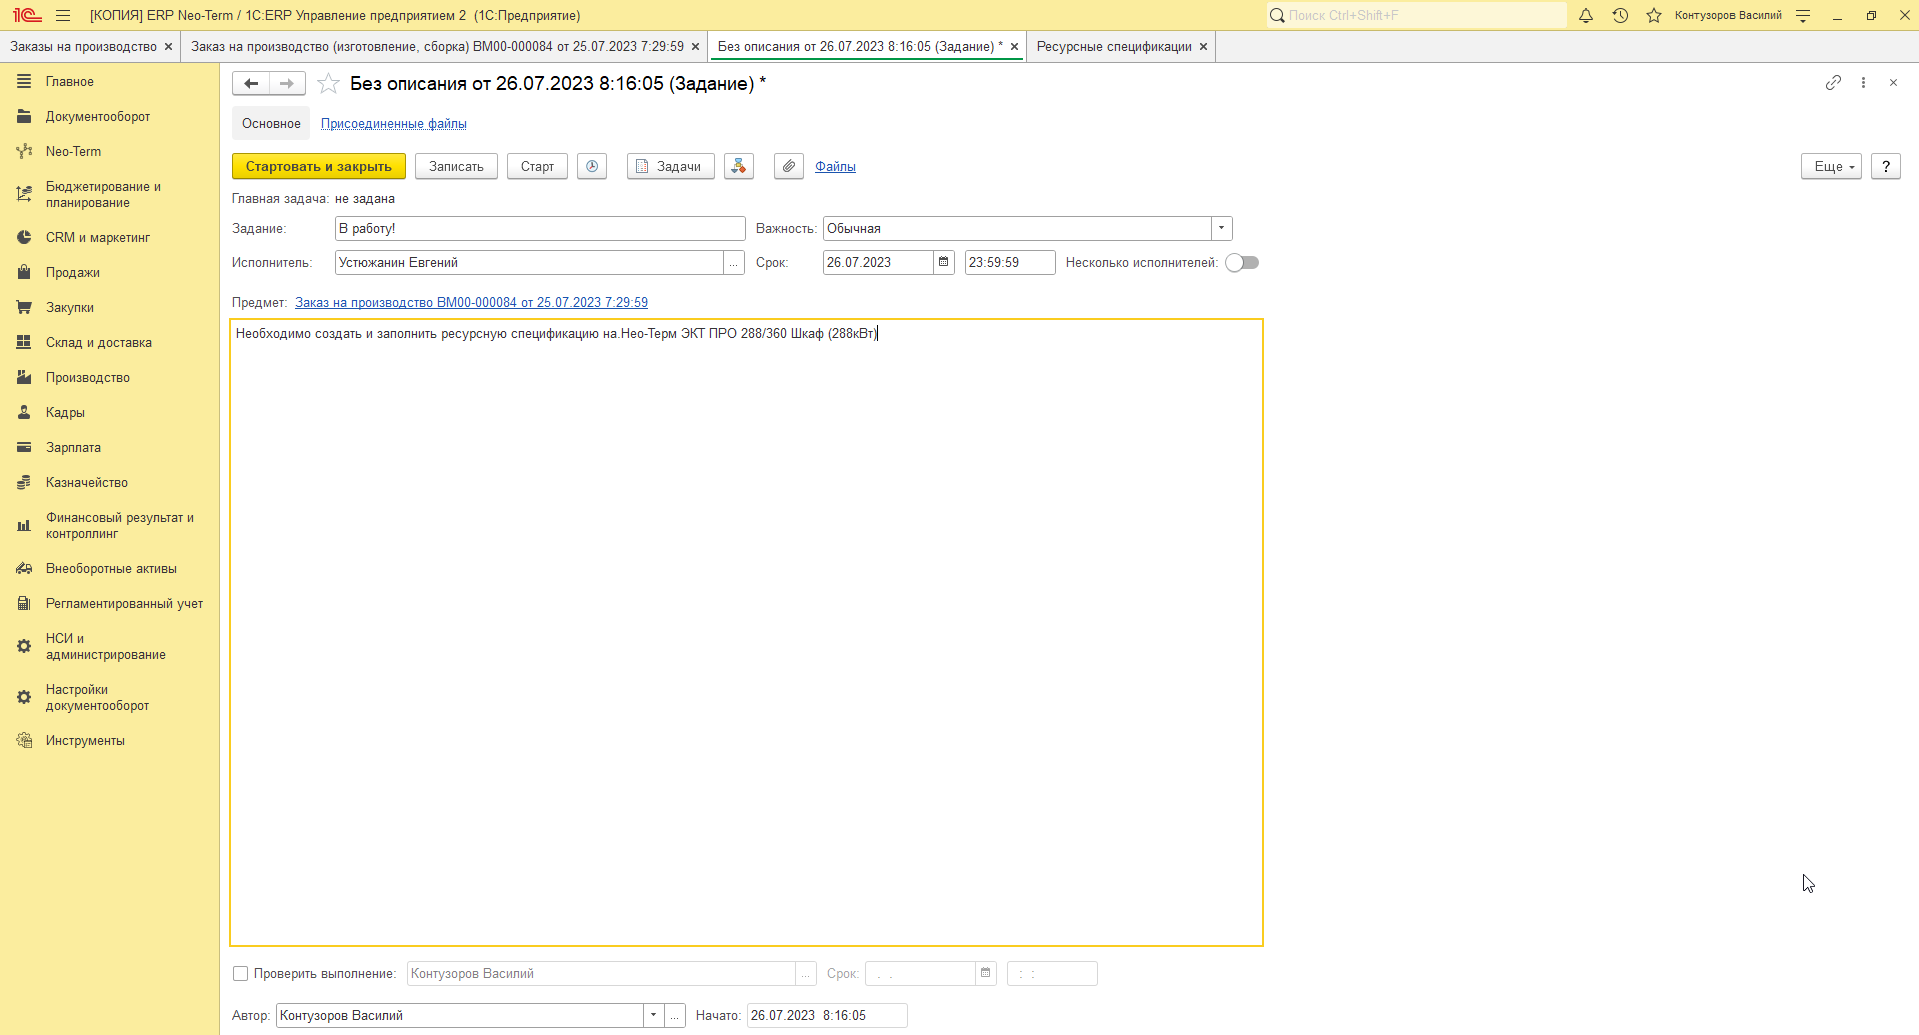Click the time field showing 23:59:59
The width and height of the screenshot is (1919, 1035).
pyautogui.click(x=1010, y=262)
